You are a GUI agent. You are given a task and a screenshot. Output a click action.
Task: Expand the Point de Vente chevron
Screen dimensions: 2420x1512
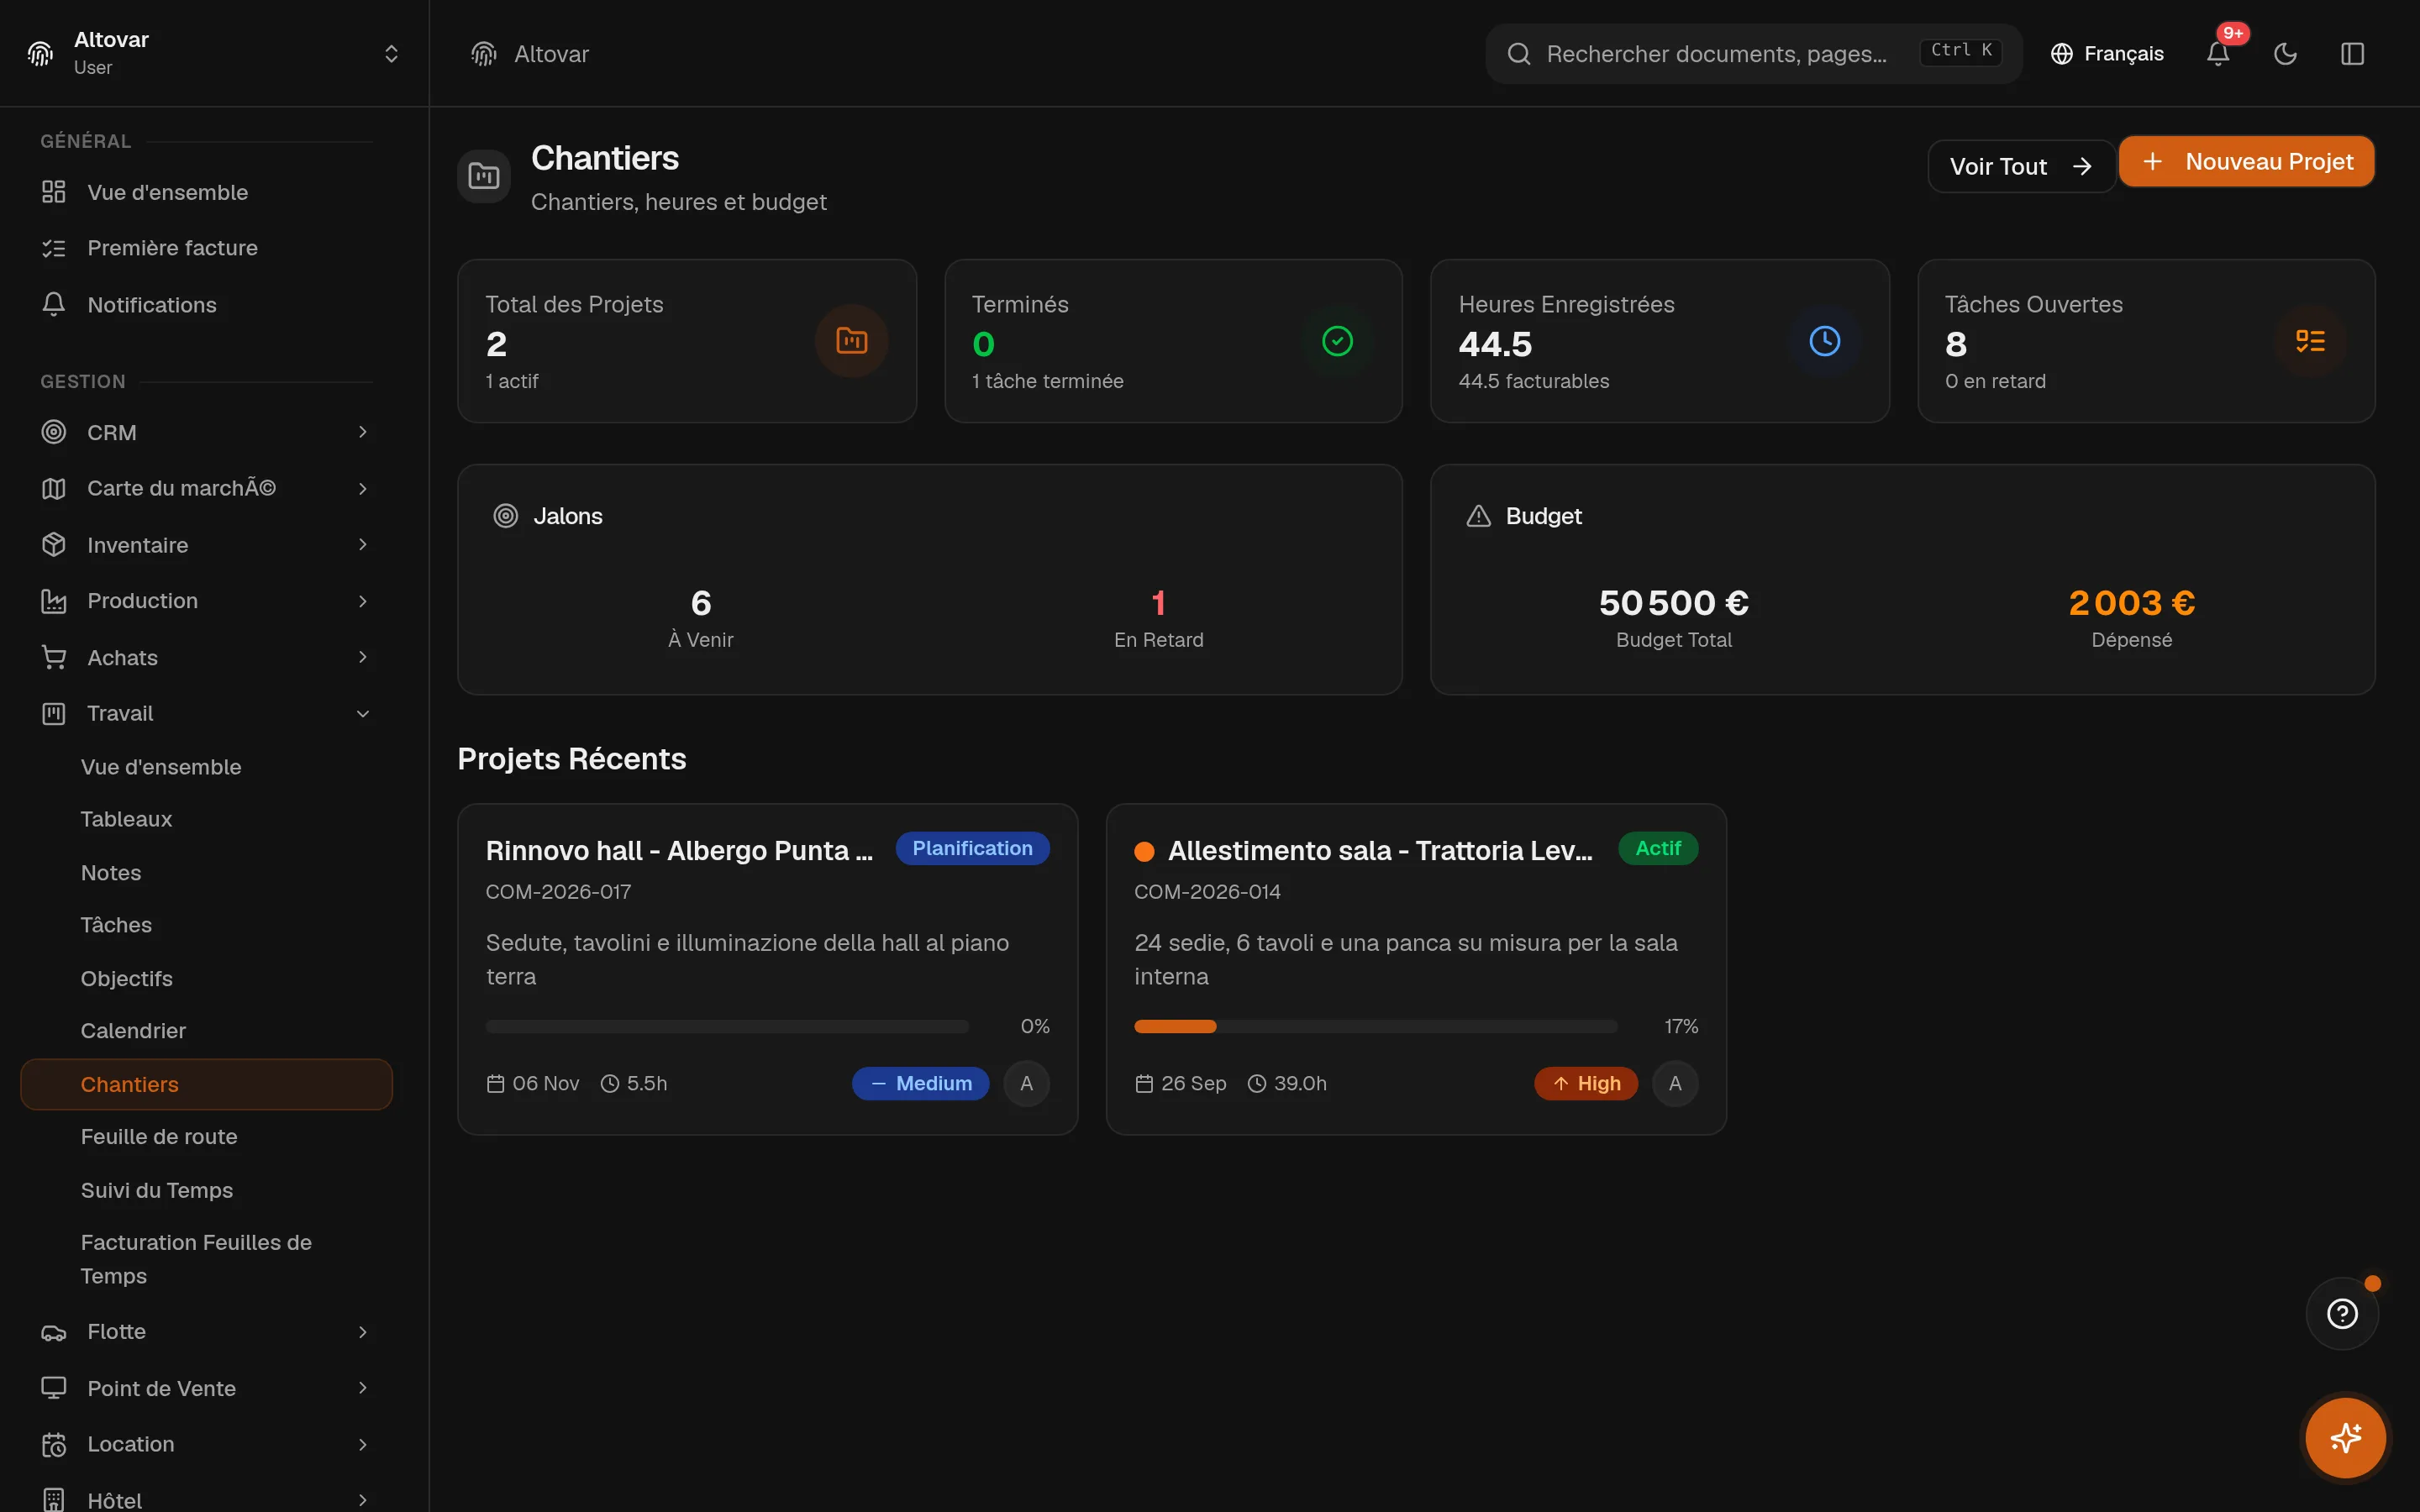coord(363,1388)
